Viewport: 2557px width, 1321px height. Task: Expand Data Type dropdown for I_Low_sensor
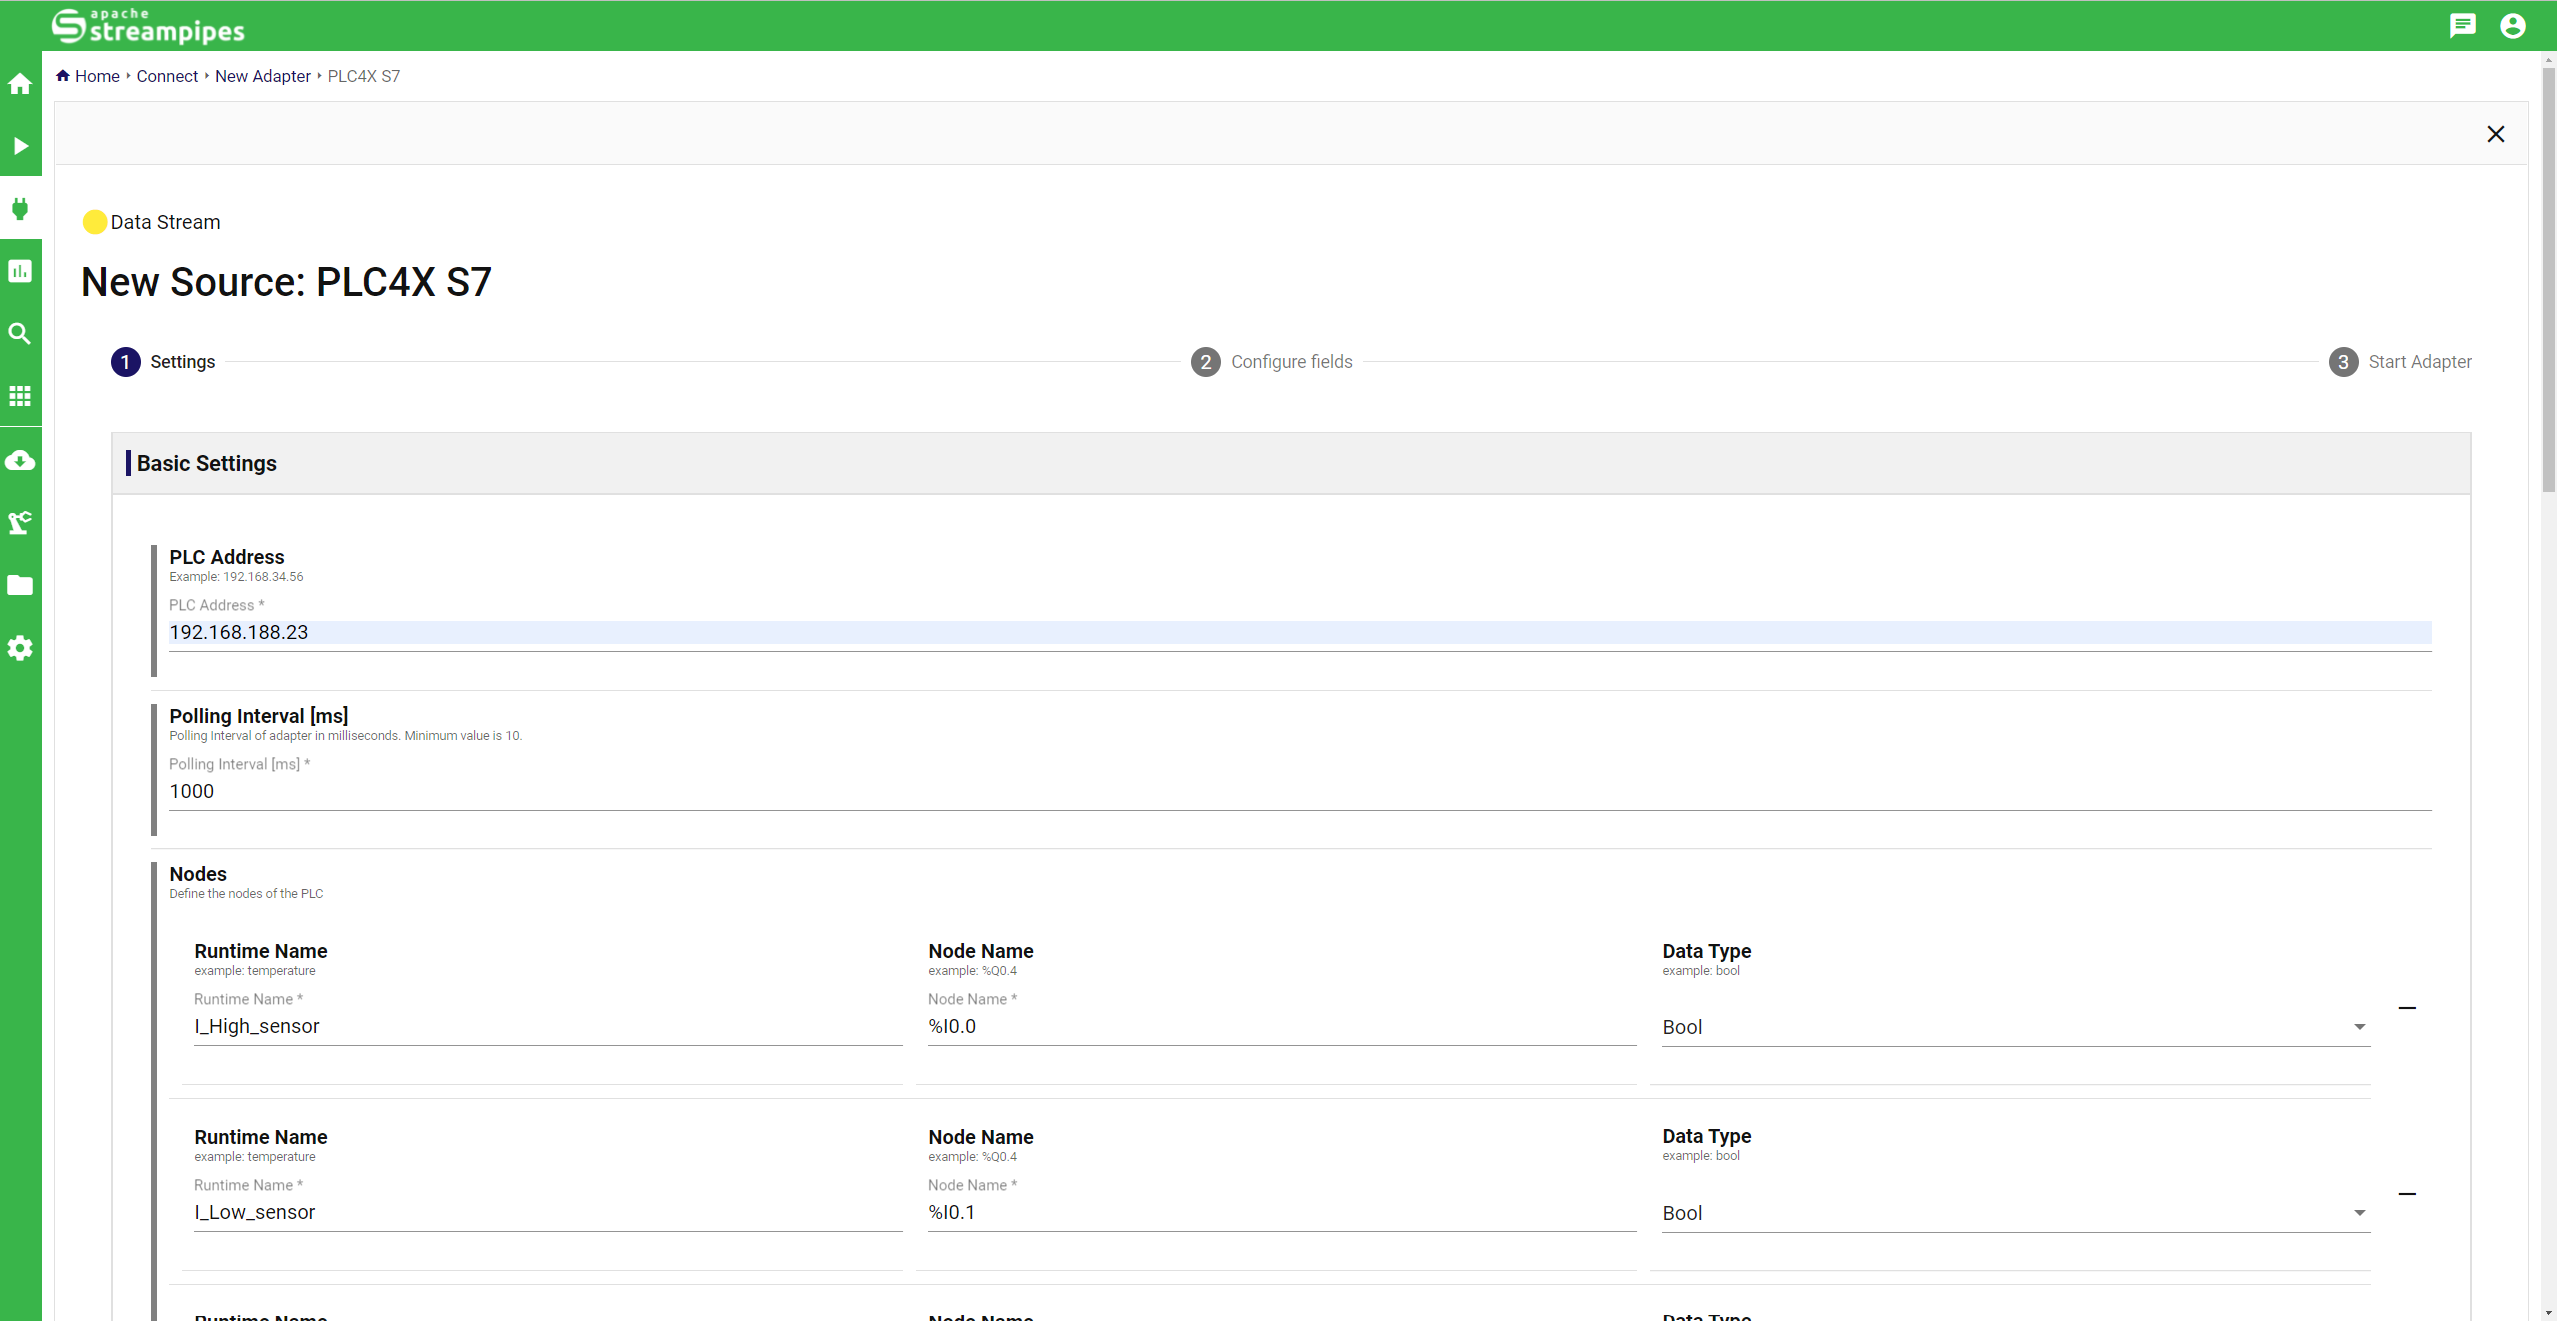tap(2015, 1213)
